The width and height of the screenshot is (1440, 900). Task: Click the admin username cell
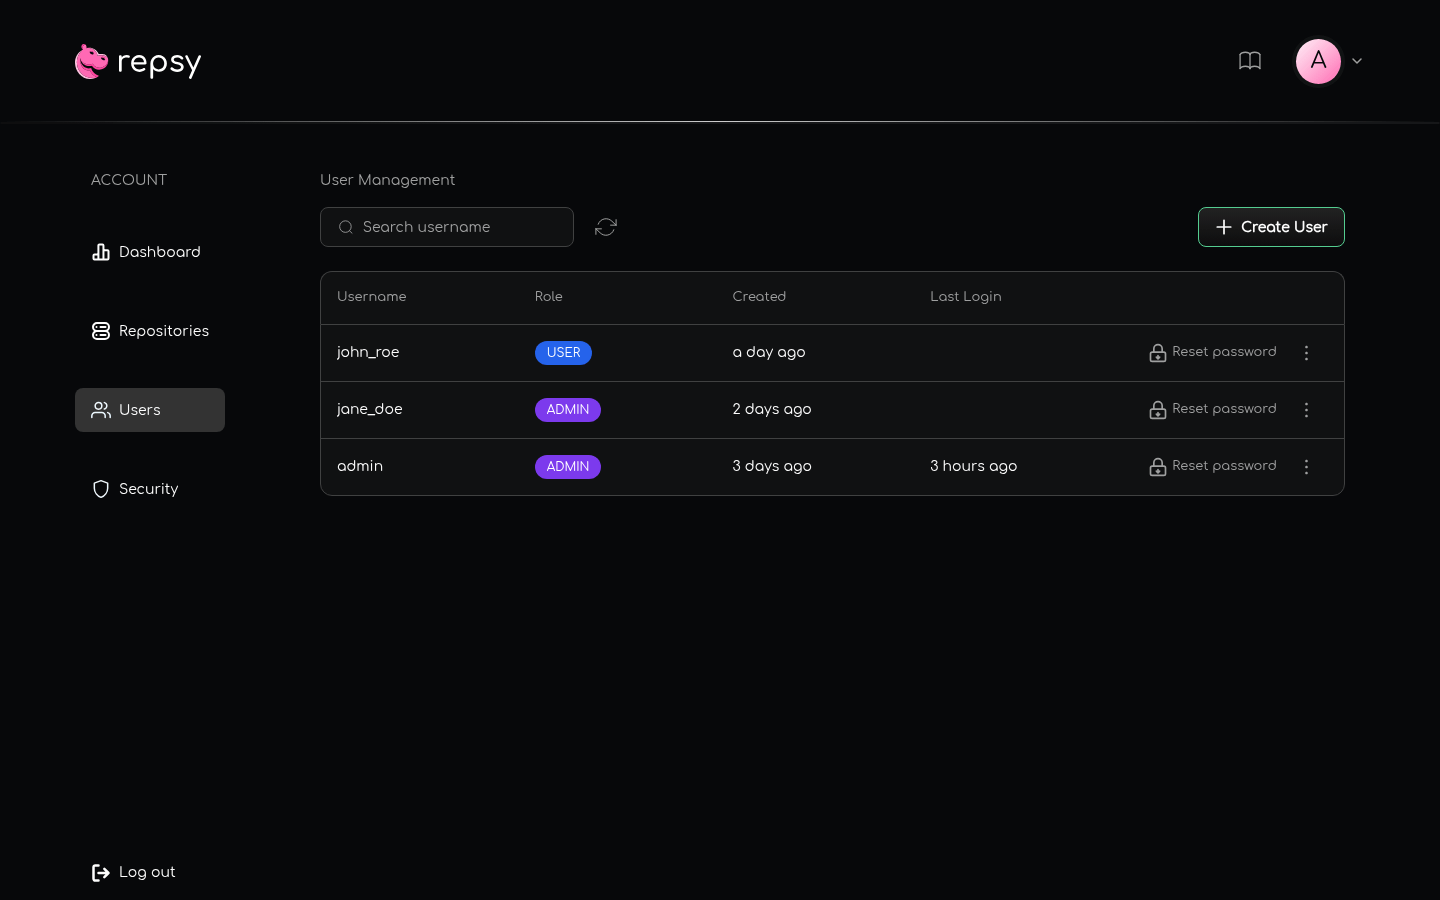click(x=360, y=466)
